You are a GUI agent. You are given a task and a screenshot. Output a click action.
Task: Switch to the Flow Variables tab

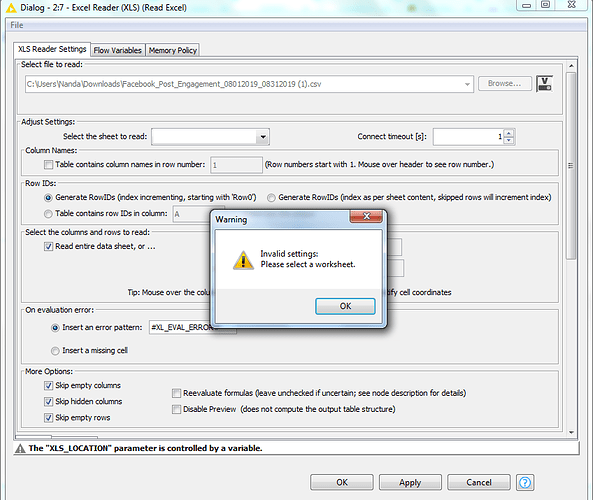click(118, 50)
